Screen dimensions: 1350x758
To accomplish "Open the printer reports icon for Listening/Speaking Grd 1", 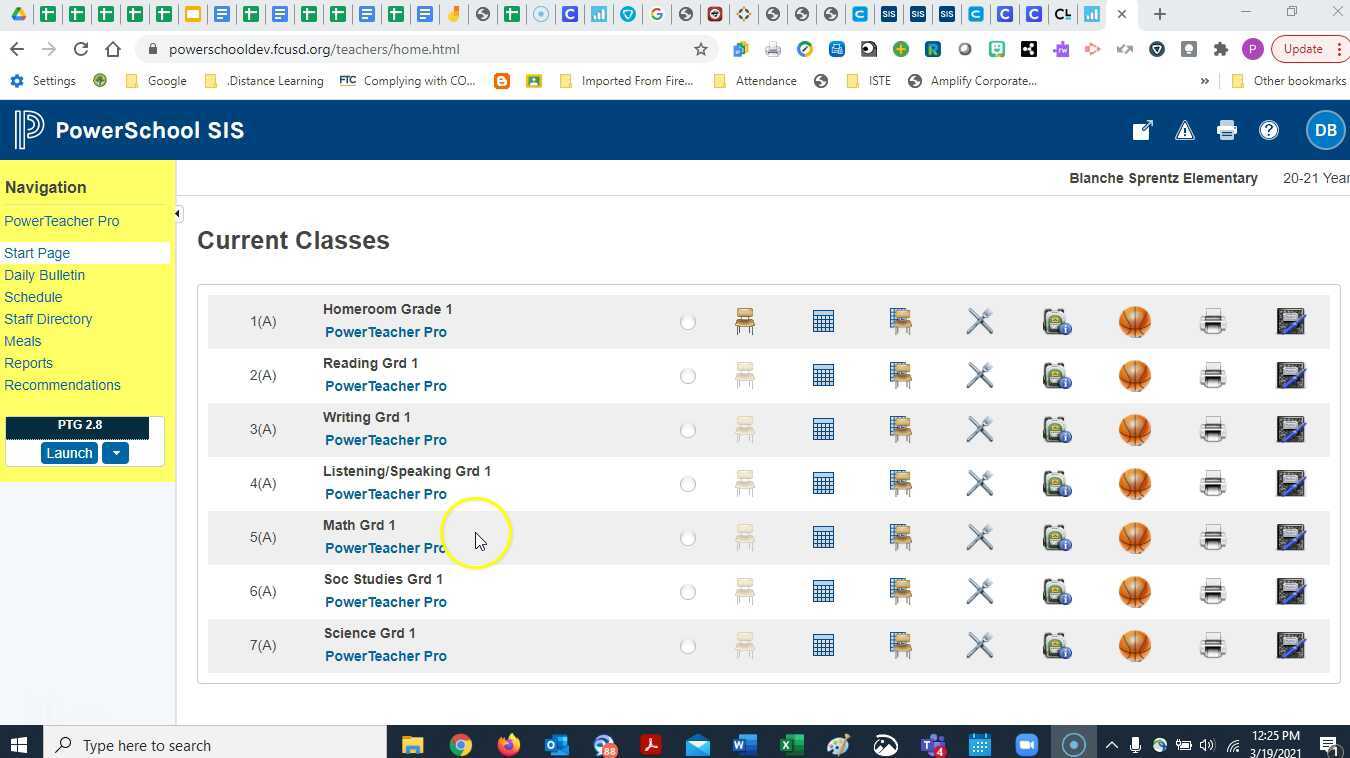I will pos(1212,483).
